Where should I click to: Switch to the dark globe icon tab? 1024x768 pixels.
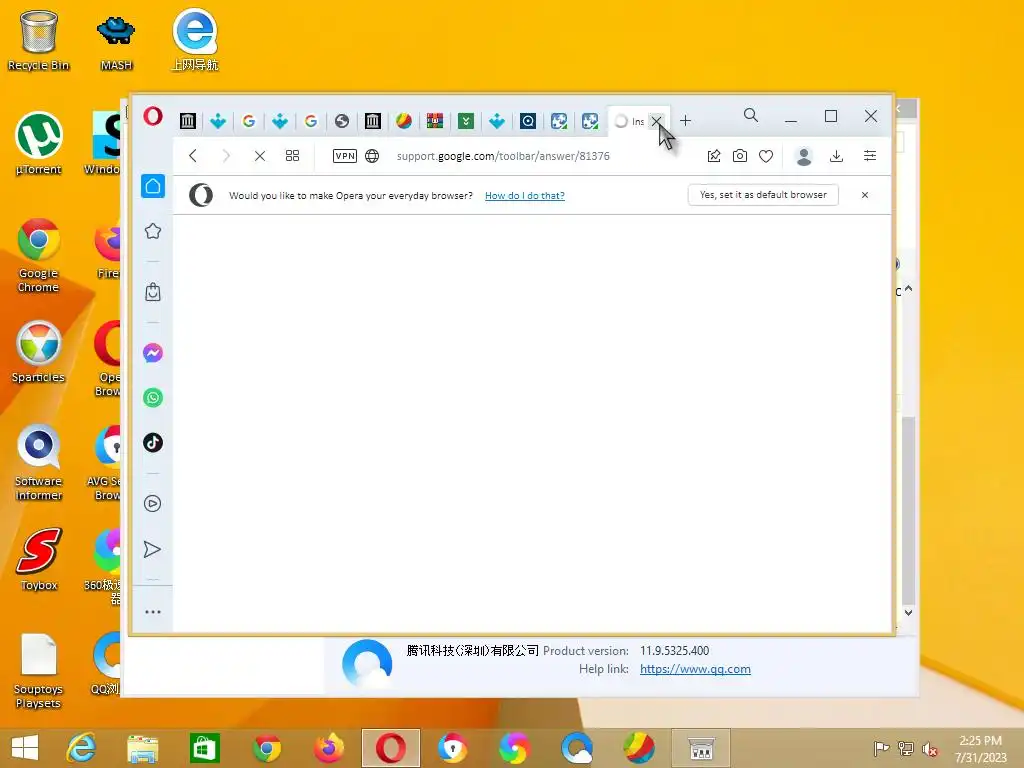click(342, 121)
